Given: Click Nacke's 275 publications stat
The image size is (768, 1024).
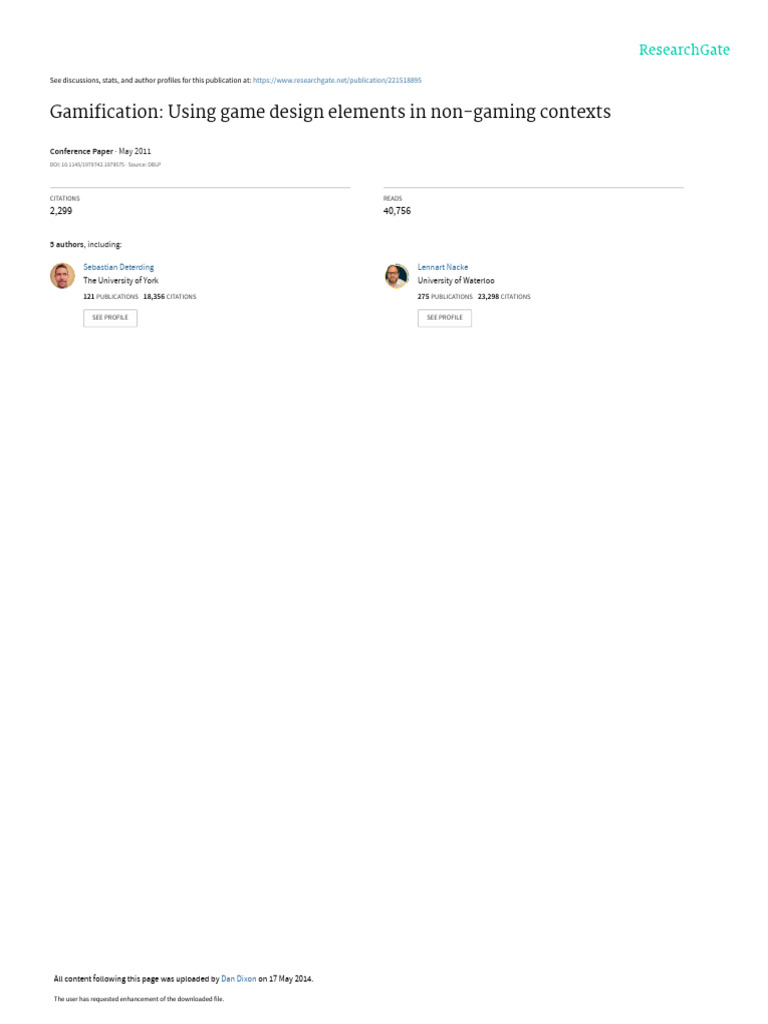Looking at the screenshot, I should (x=445, y=296).
